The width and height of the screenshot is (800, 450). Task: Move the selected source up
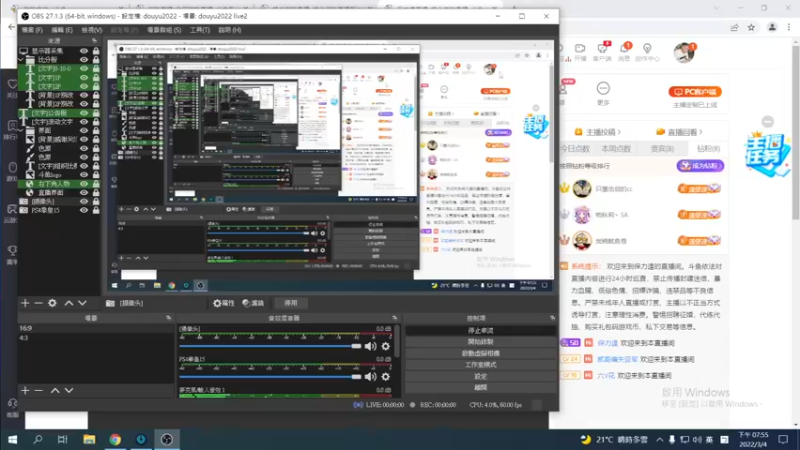click(68, 303)
